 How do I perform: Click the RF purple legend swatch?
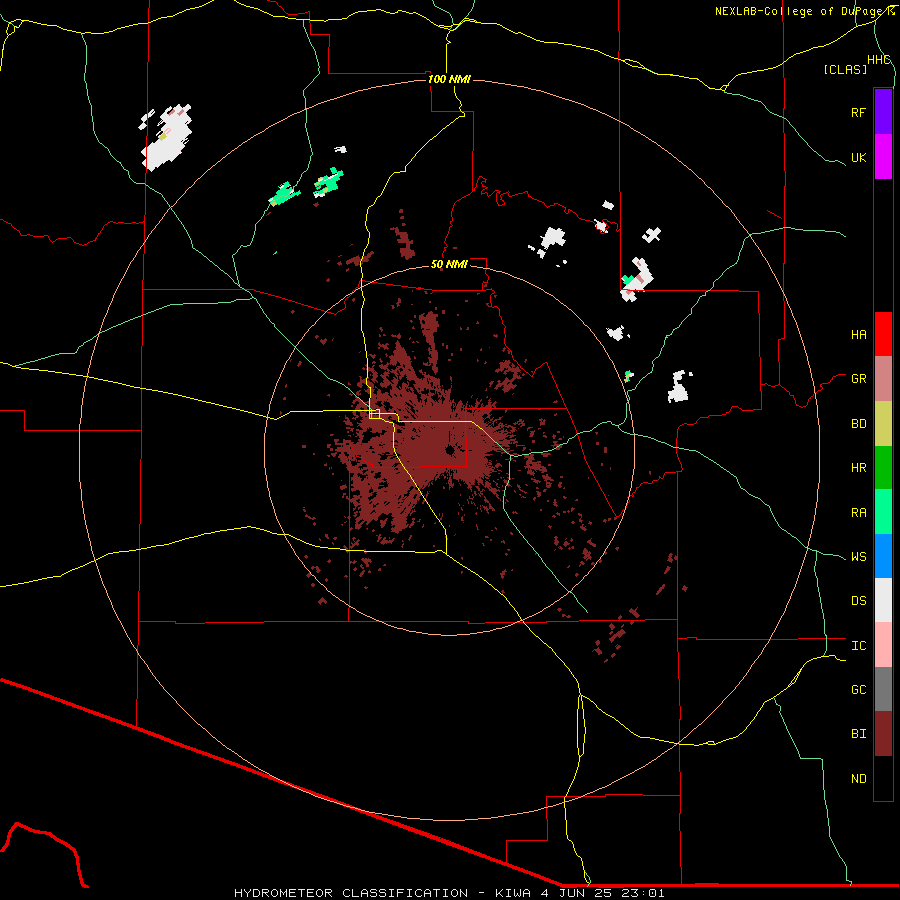(883, 111)
